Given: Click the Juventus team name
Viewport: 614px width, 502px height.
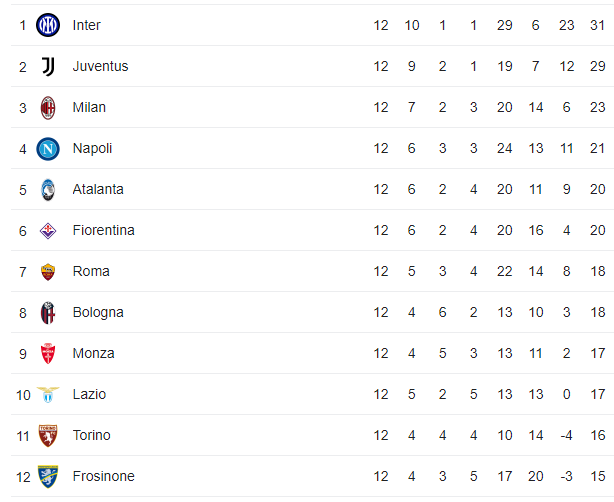Looking at the screenshot, I should tap(100, 66).
